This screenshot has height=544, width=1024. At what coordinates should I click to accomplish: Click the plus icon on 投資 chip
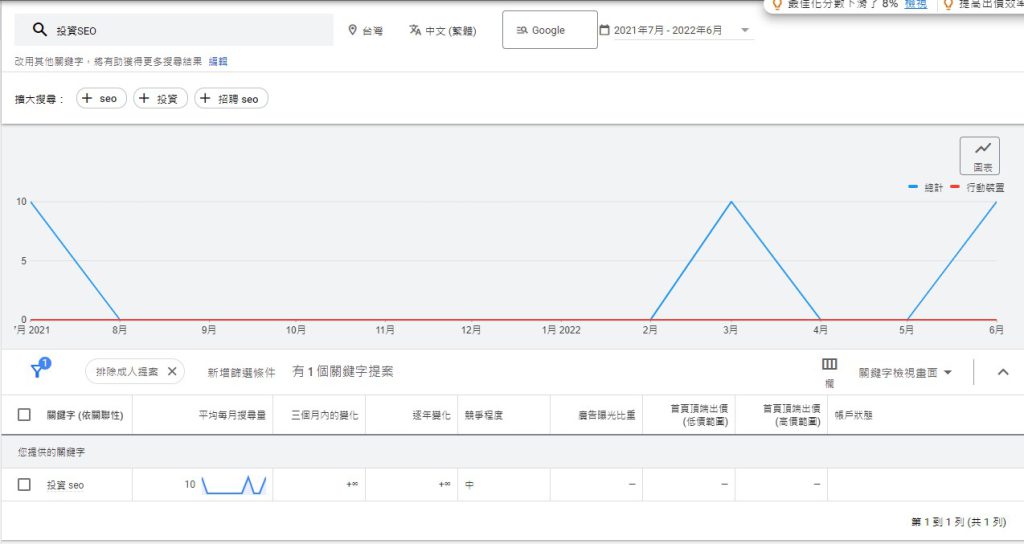[x=144, y=99]
